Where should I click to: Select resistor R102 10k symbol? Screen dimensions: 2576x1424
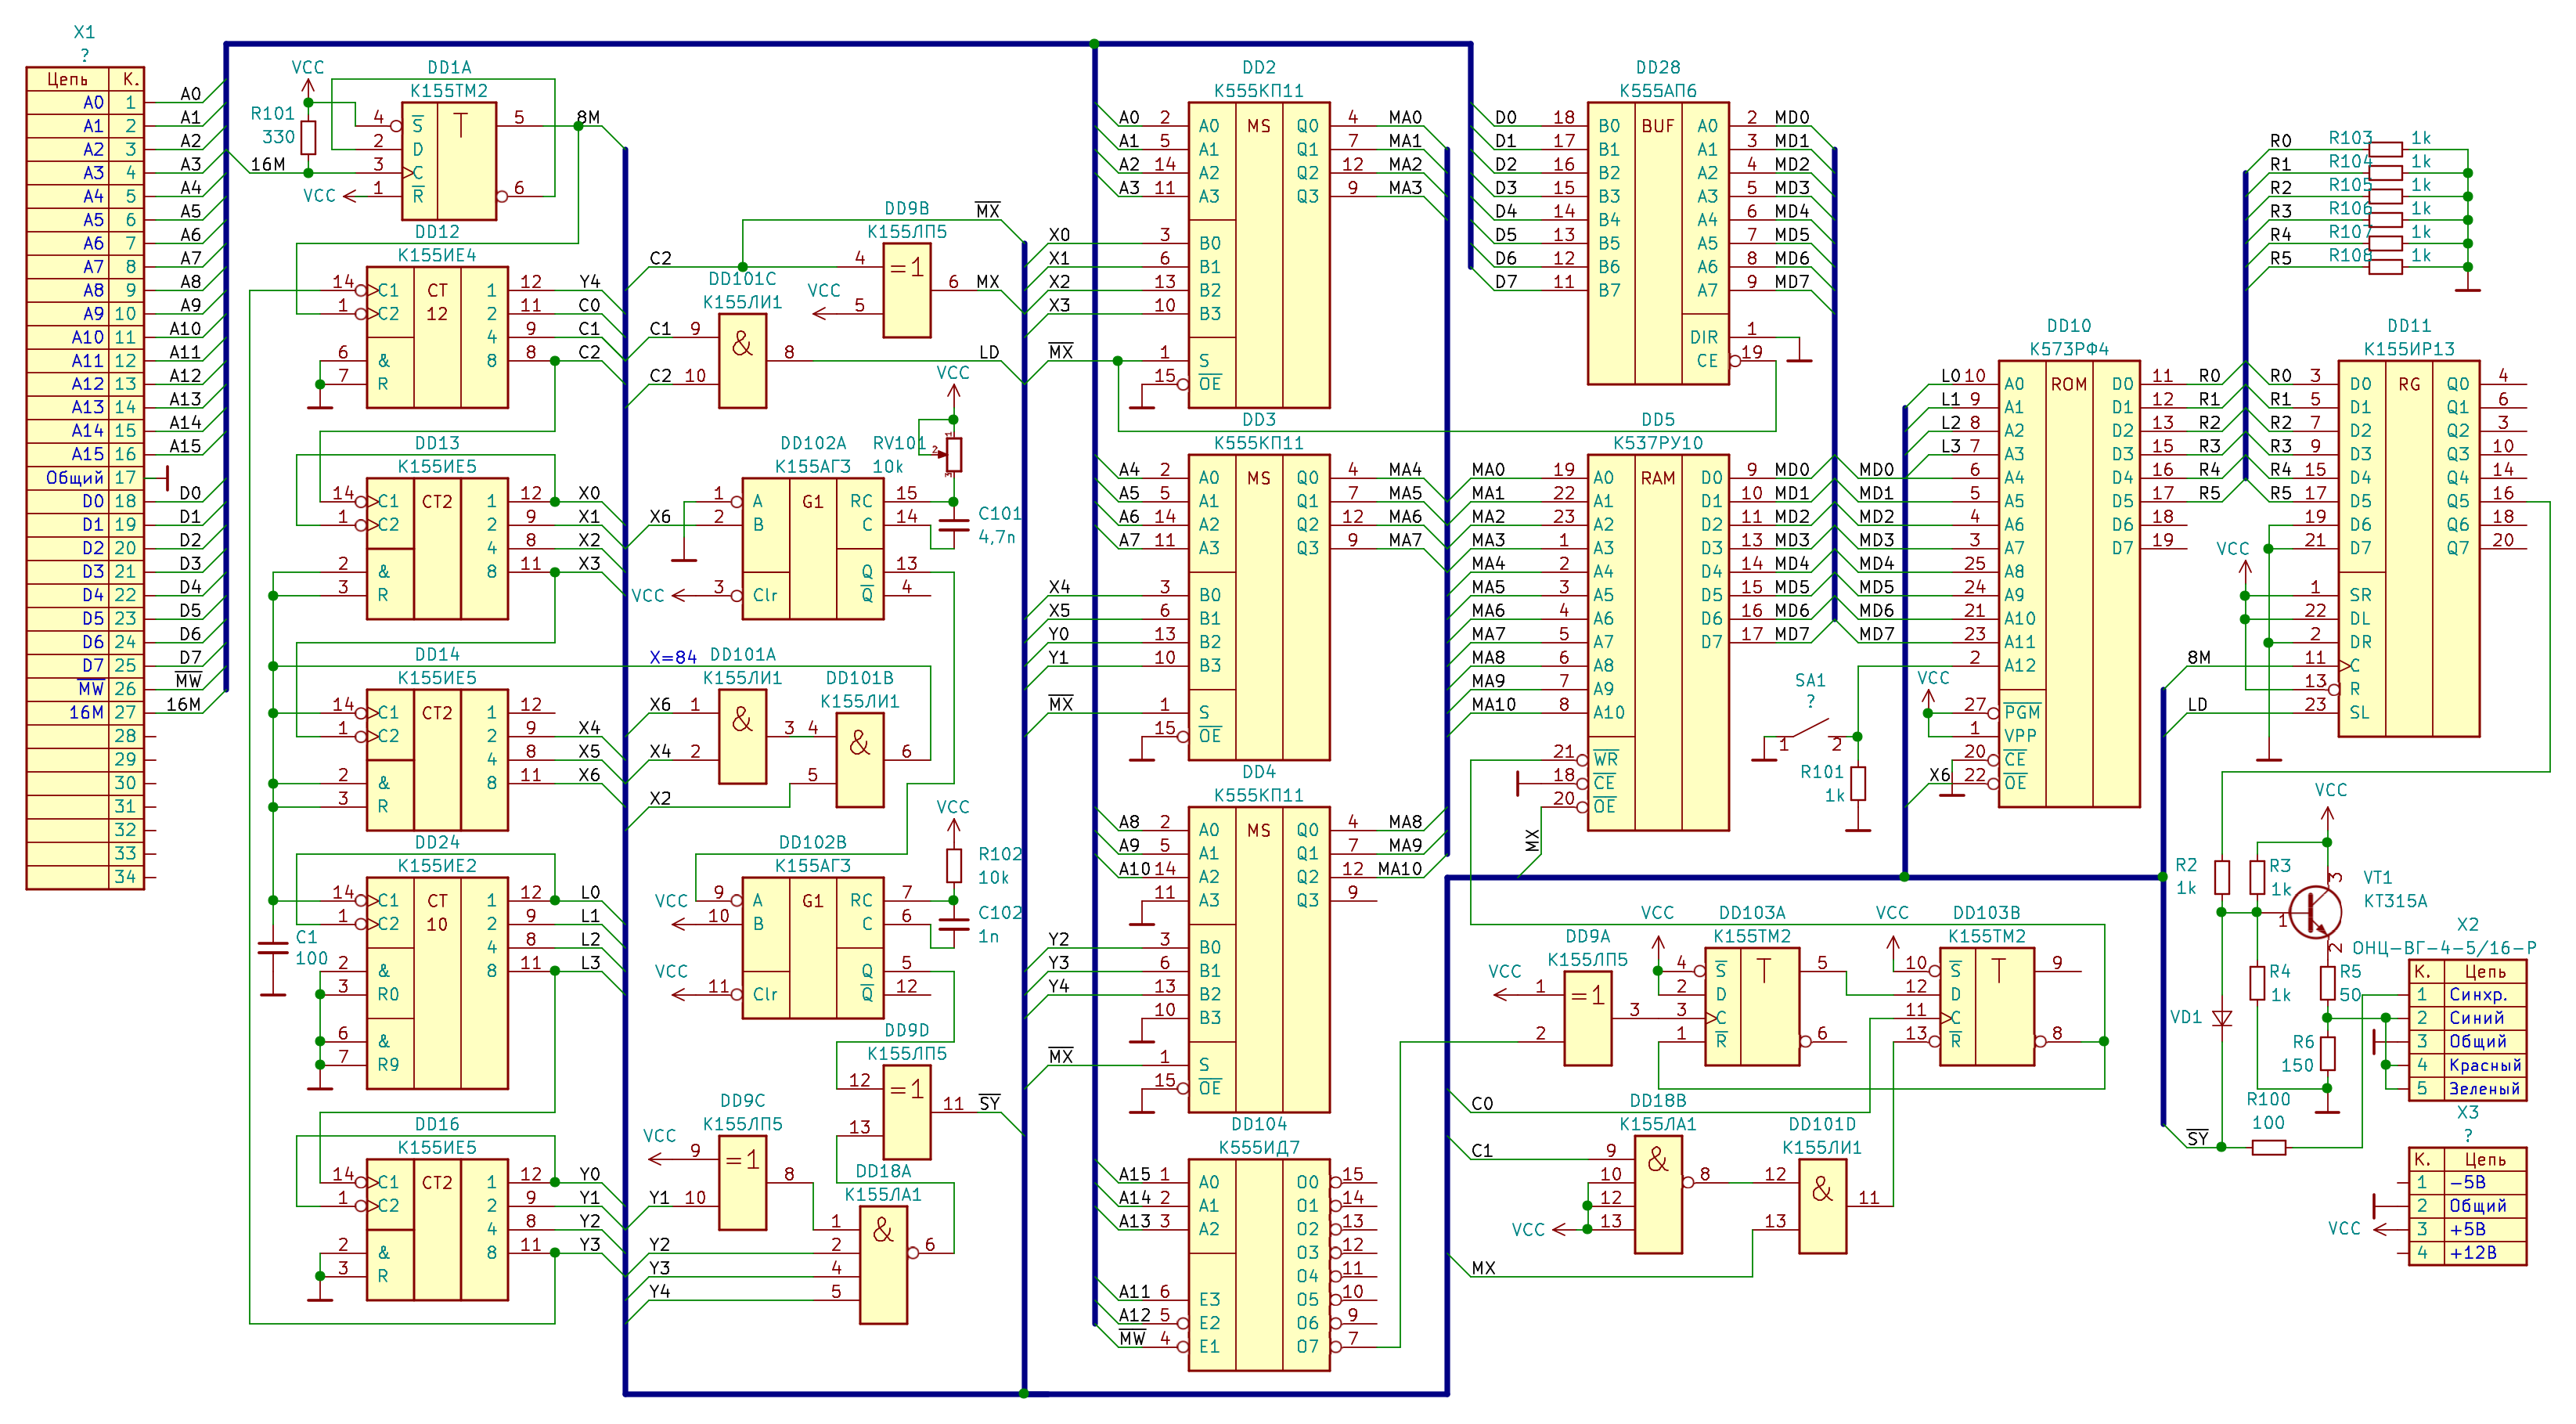click(954, 865)
